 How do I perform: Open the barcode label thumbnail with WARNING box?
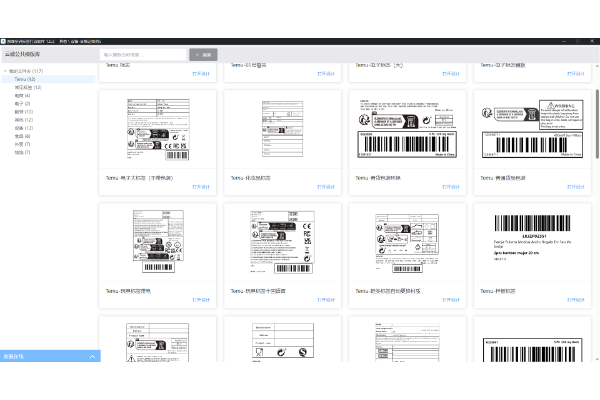tap(532, 129)
